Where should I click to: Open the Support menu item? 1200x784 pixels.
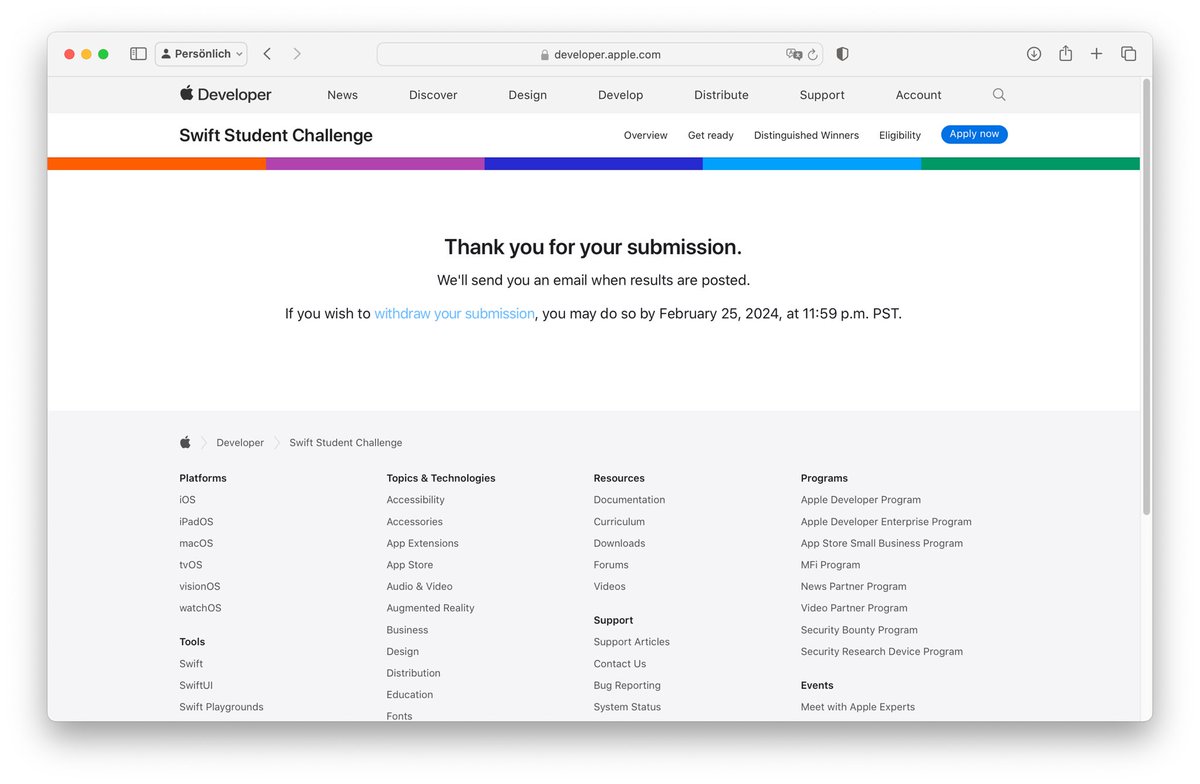[822, 95]
